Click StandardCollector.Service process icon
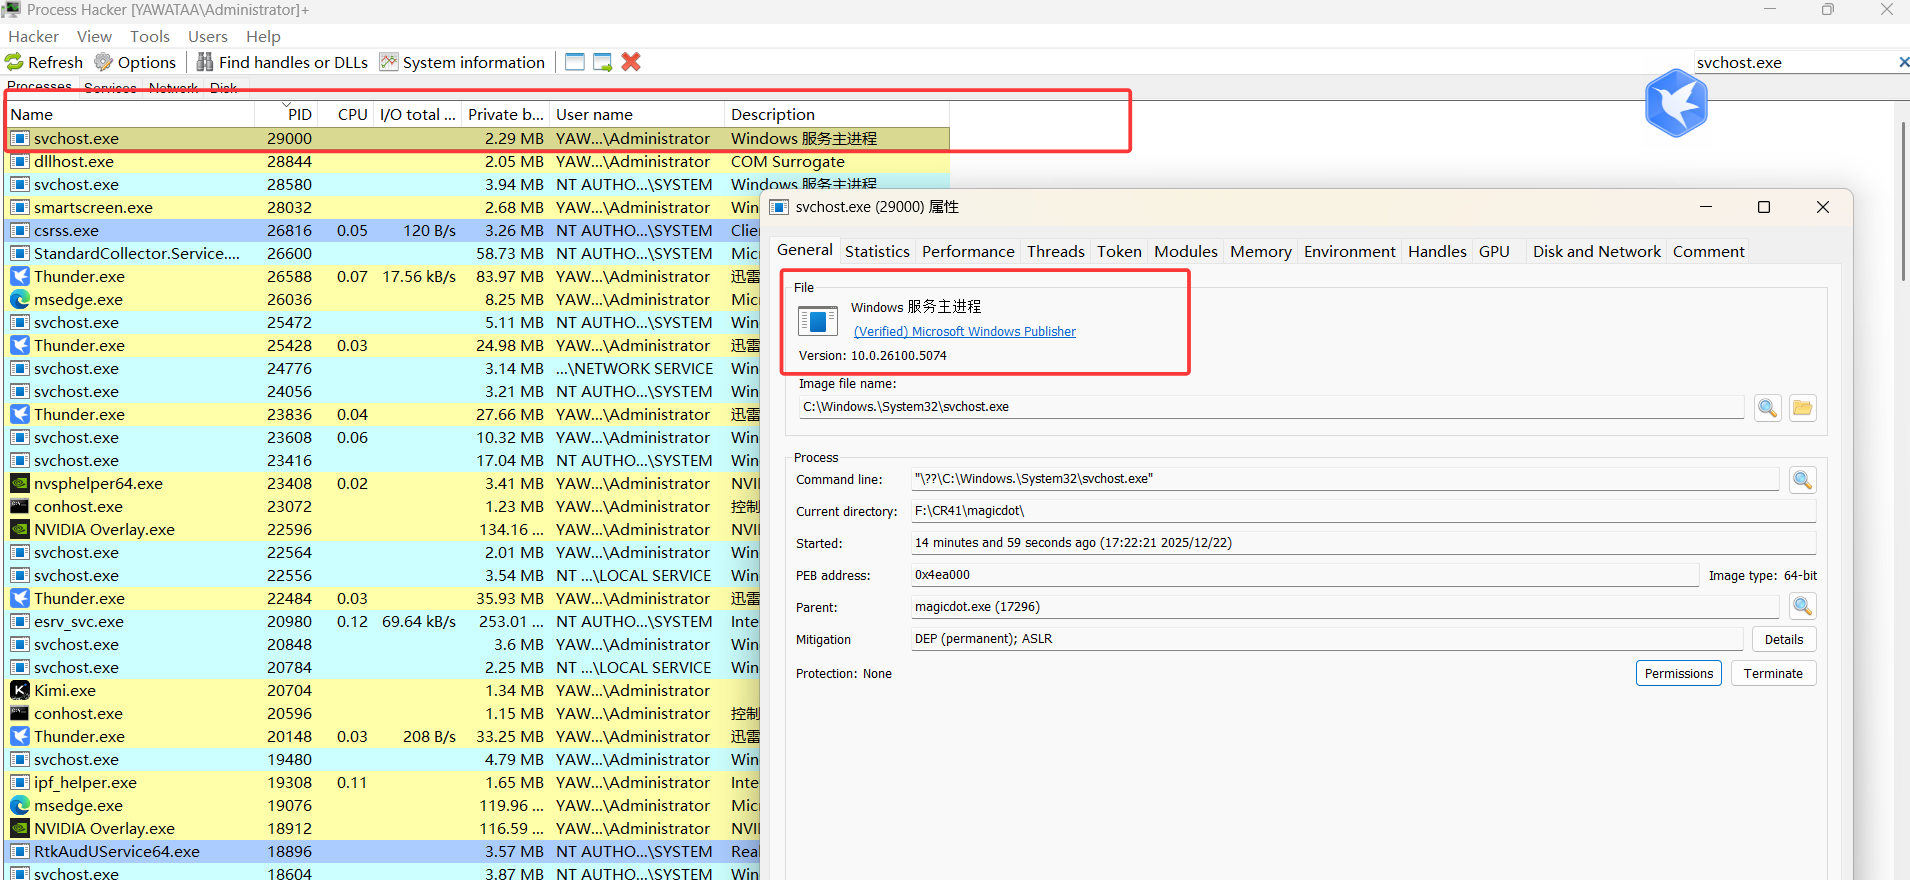The width and height of the screenshot is (1910, 880). 20,253
